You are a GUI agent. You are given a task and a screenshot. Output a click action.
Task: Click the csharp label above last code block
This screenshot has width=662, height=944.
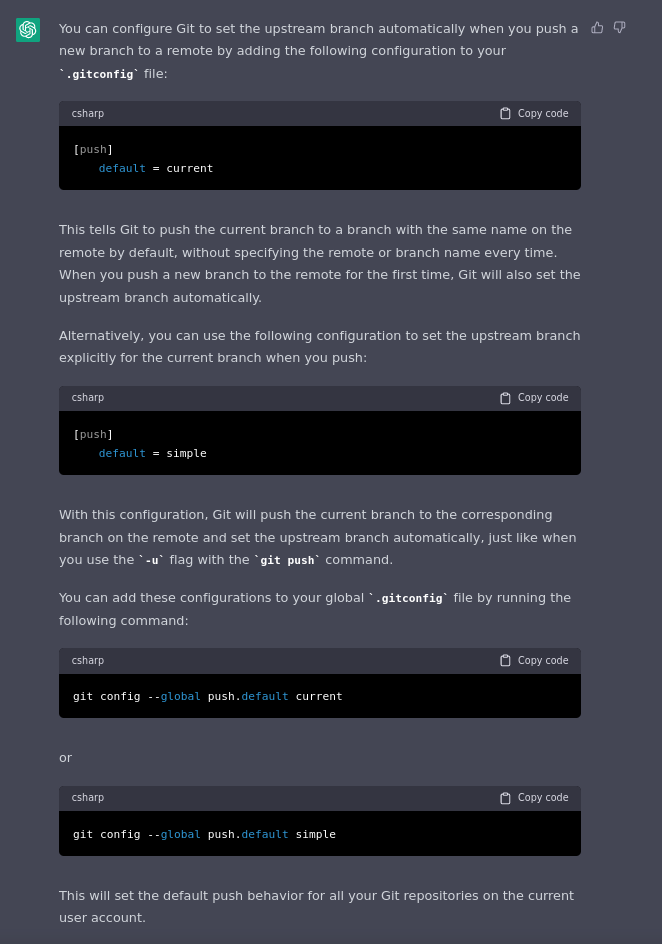[88, 798]
